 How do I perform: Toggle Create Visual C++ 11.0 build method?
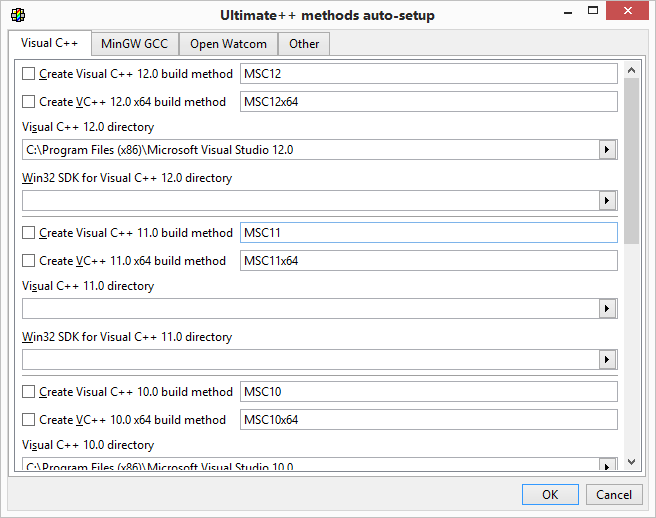coord(28,233)
